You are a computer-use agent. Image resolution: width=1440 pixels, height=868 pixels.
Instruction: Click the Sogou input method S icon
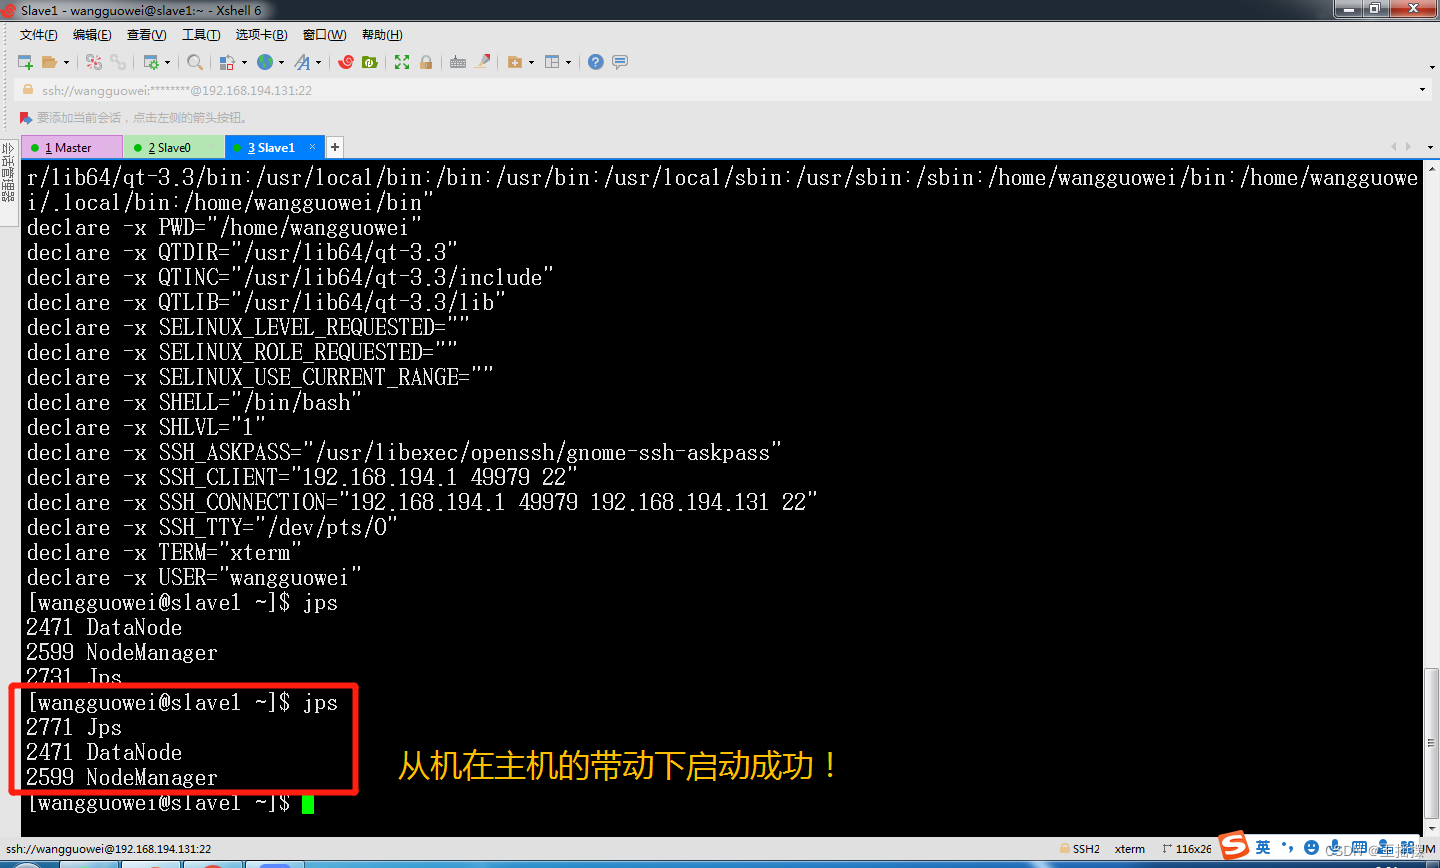pyautogui.click(x=1234, y=845)
